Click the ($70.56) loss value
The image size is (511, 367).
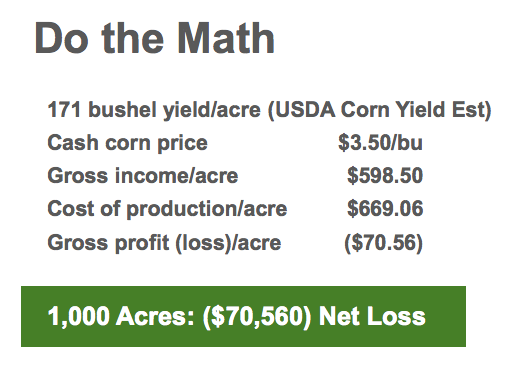pos(384,243)
